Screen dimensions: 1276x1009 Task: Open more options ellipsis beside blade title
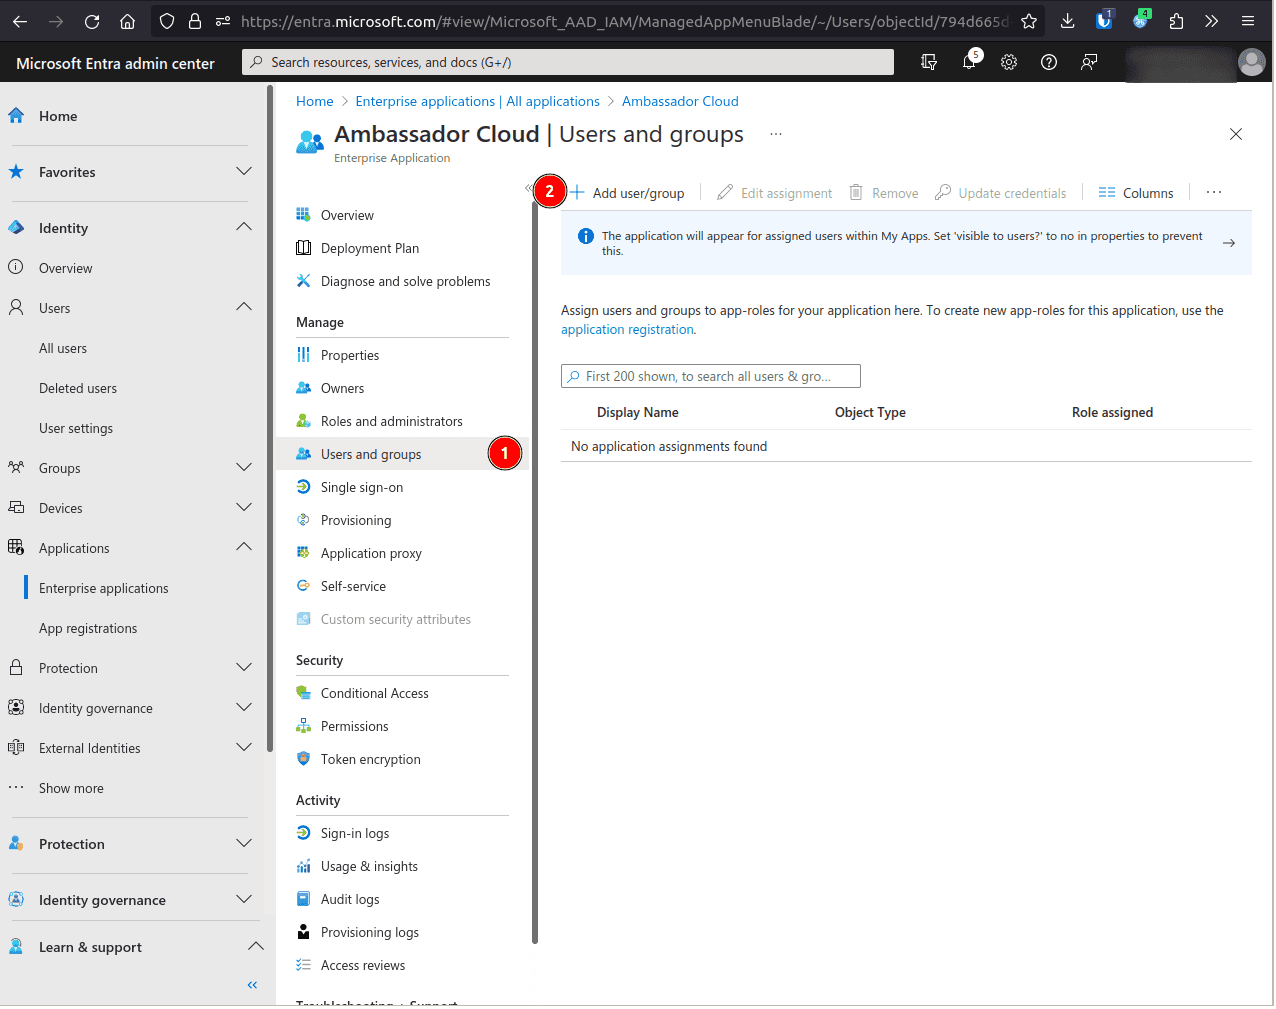(x=776, y=134)
